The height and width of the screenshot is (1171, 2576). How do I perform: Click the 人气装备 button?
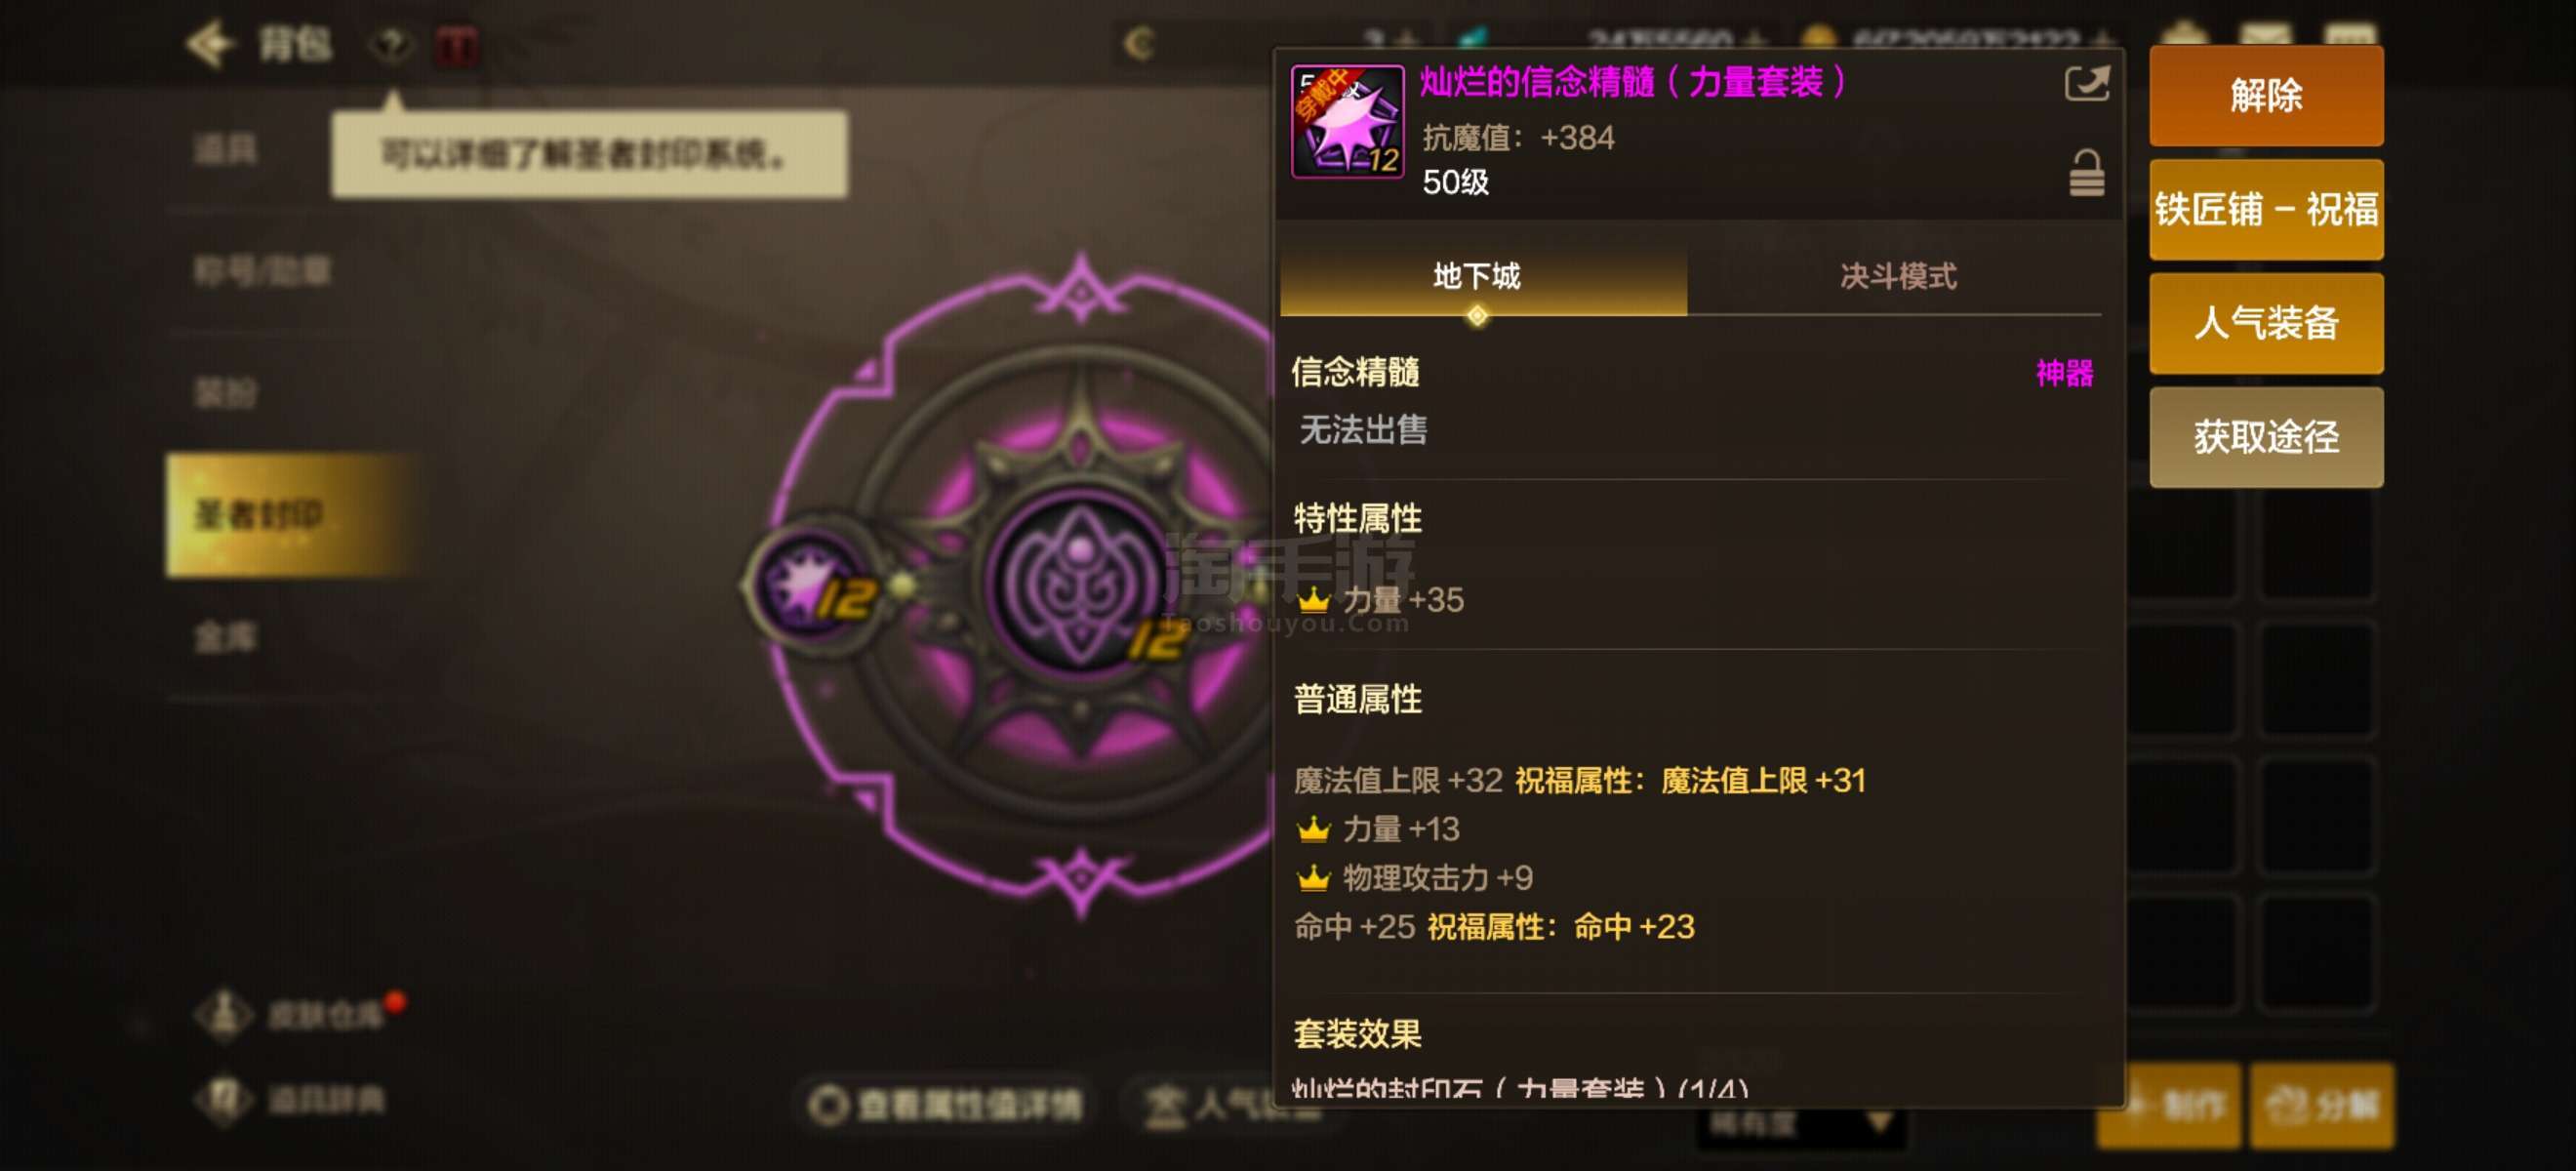coord(2266,323)
